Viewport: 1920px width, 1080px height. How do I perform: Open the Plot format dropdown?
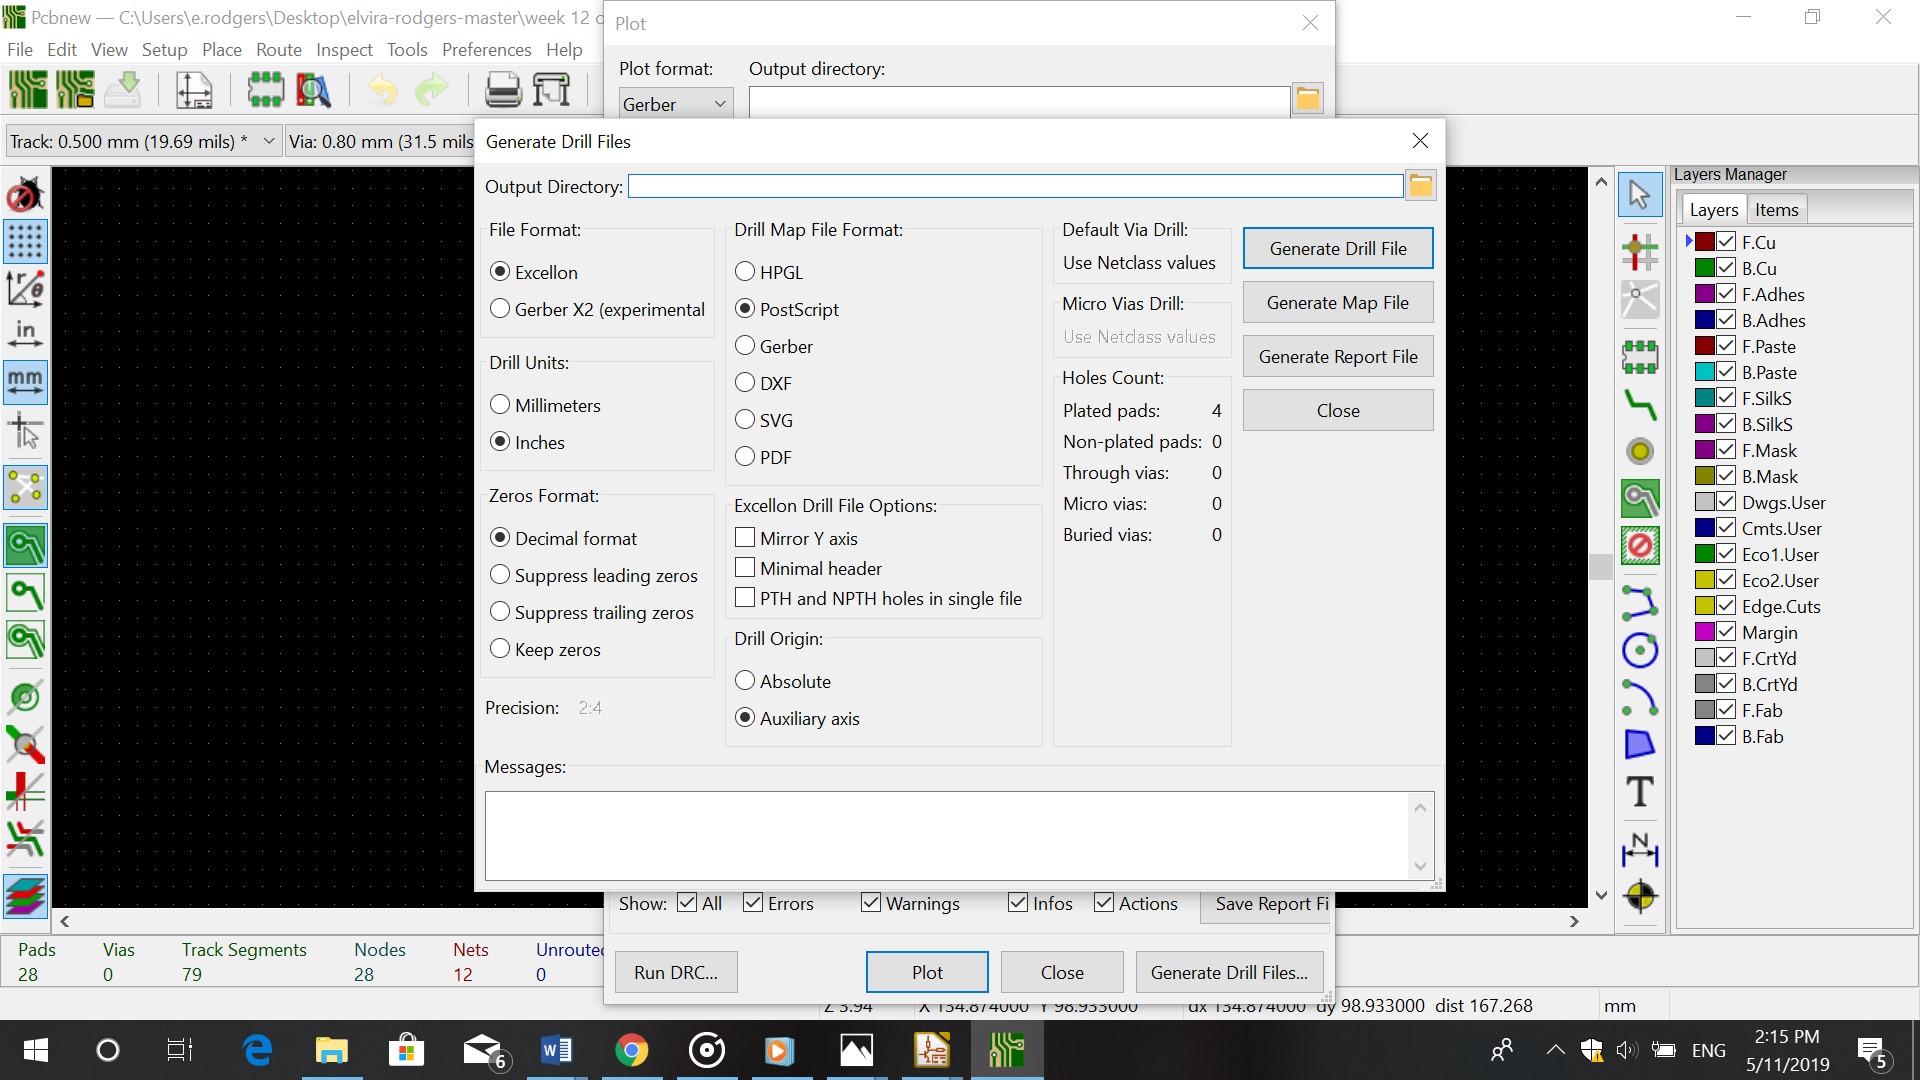point(675,104)
